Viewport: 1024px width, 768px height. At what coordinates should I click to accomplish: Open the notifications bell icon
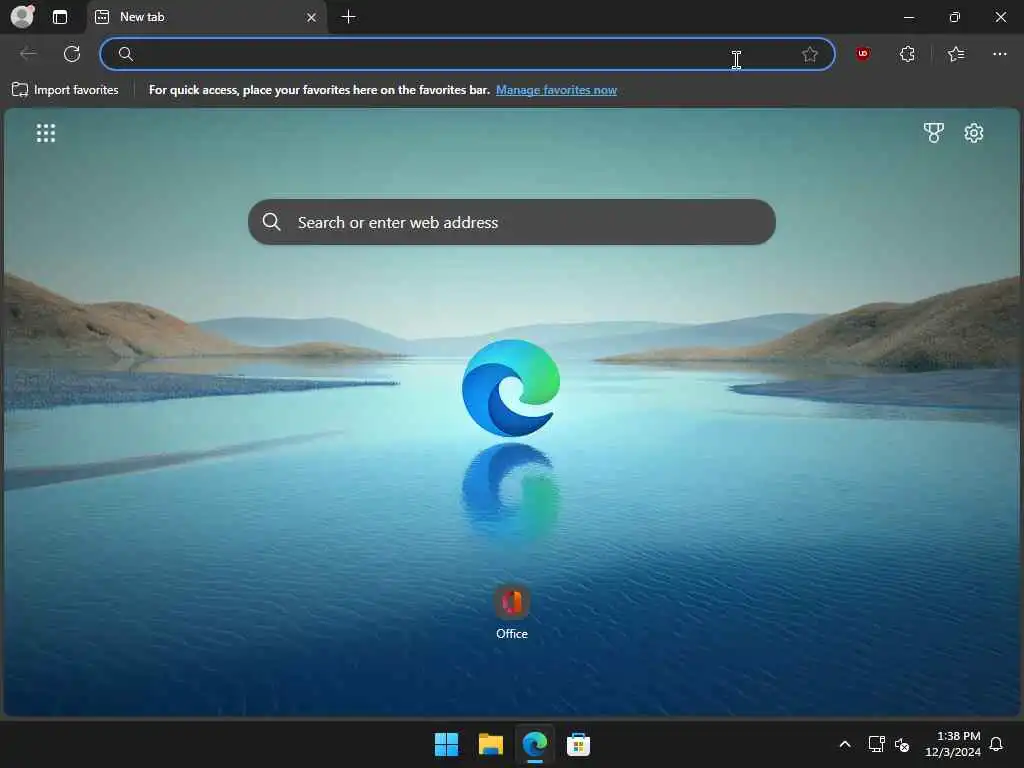pyautogui.click(x=997, y=744)
